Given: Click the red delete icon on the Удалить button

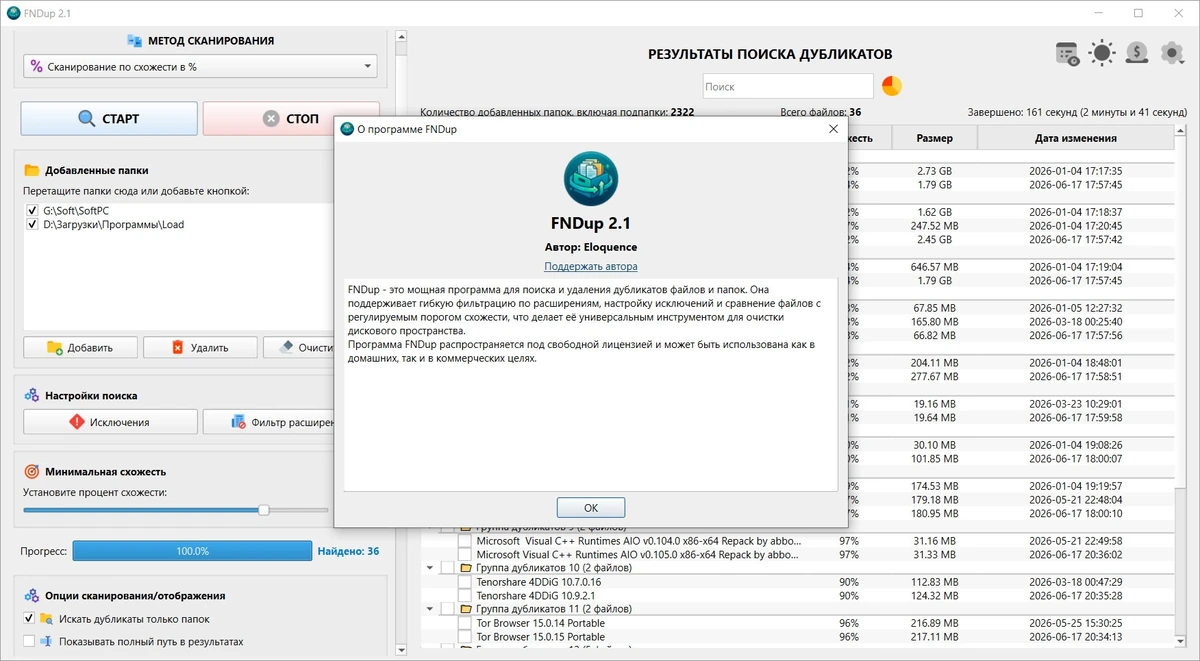Looking at the screenshot, I should 178,347.
